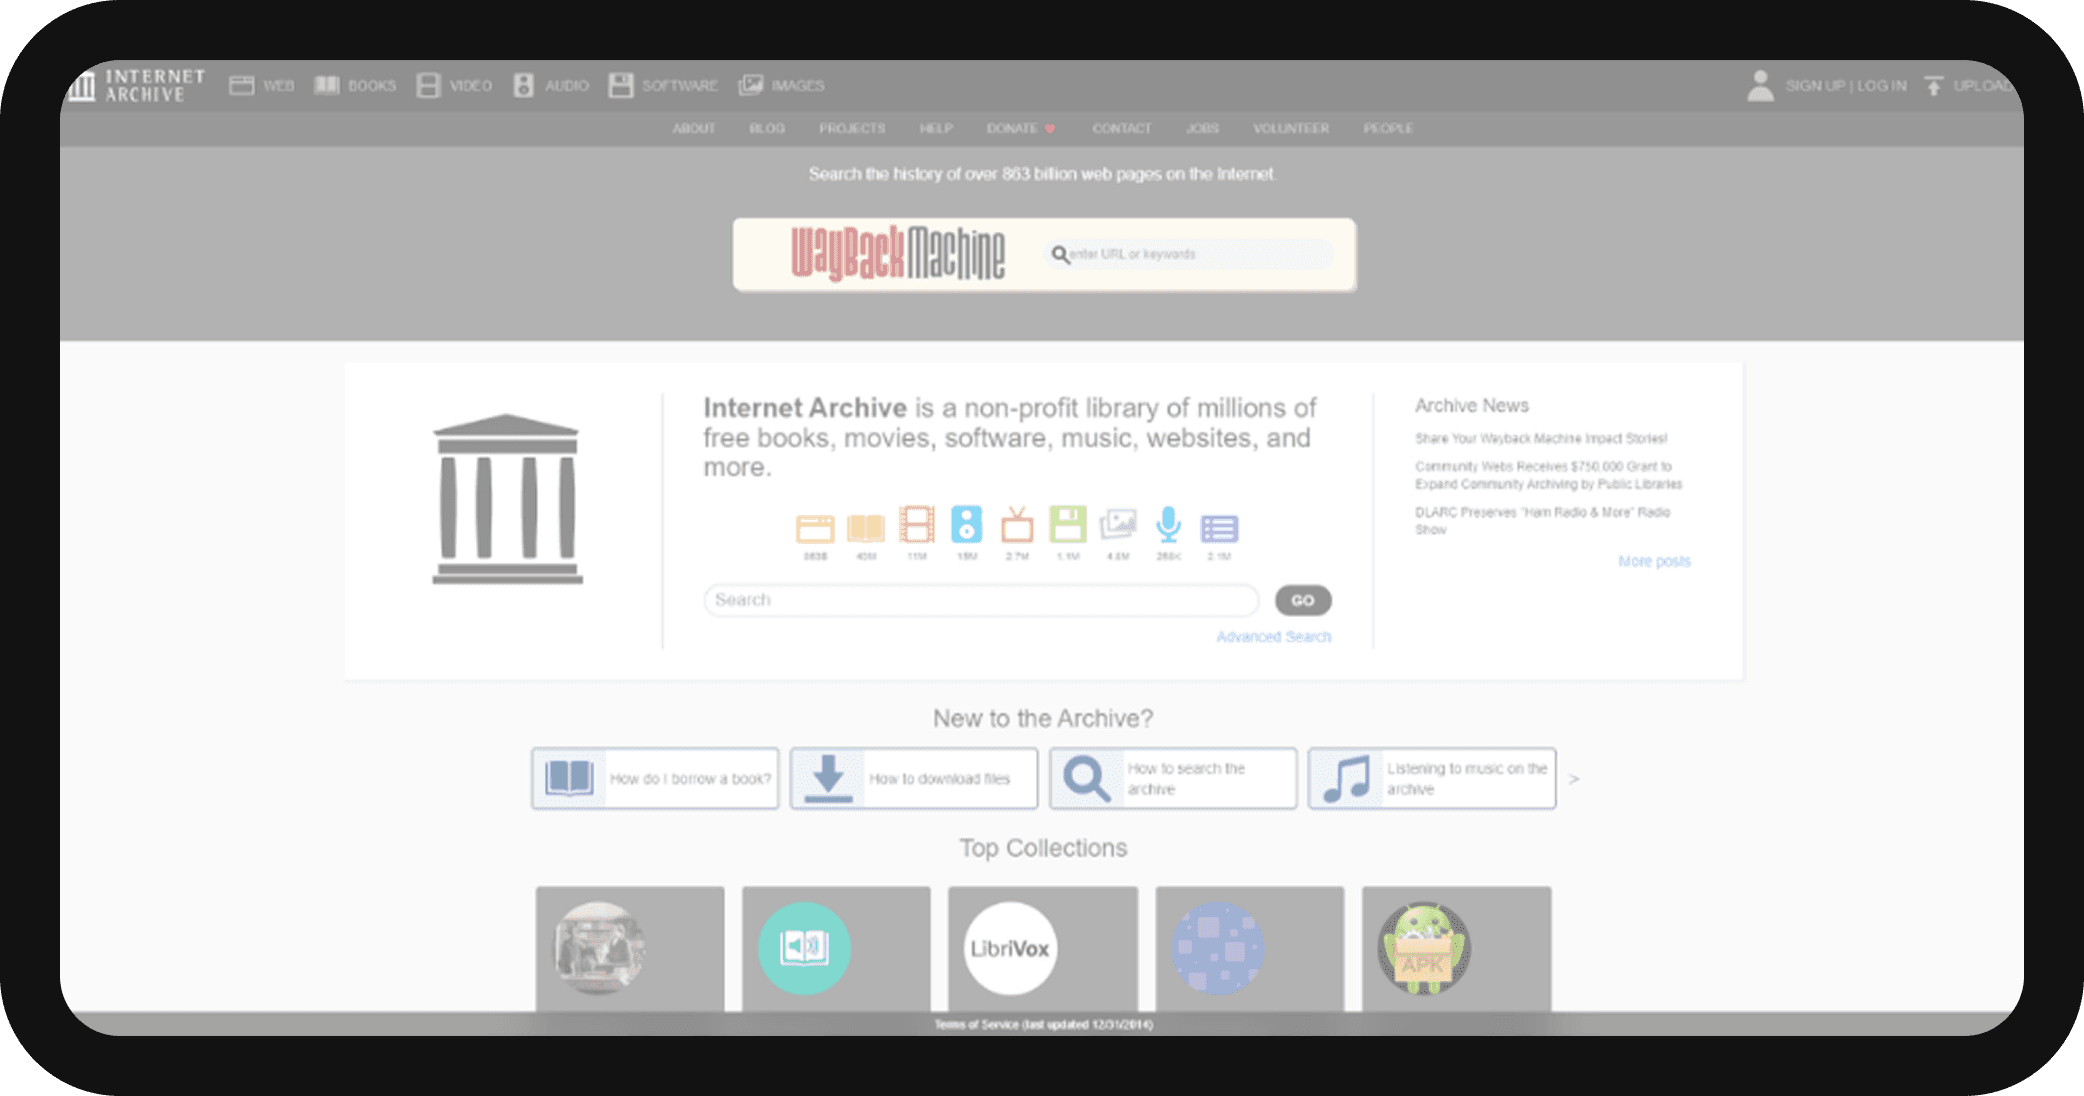The image size is (2084, 1096).
Task: Open the People menu item
Action: [x=1388, y=129]
